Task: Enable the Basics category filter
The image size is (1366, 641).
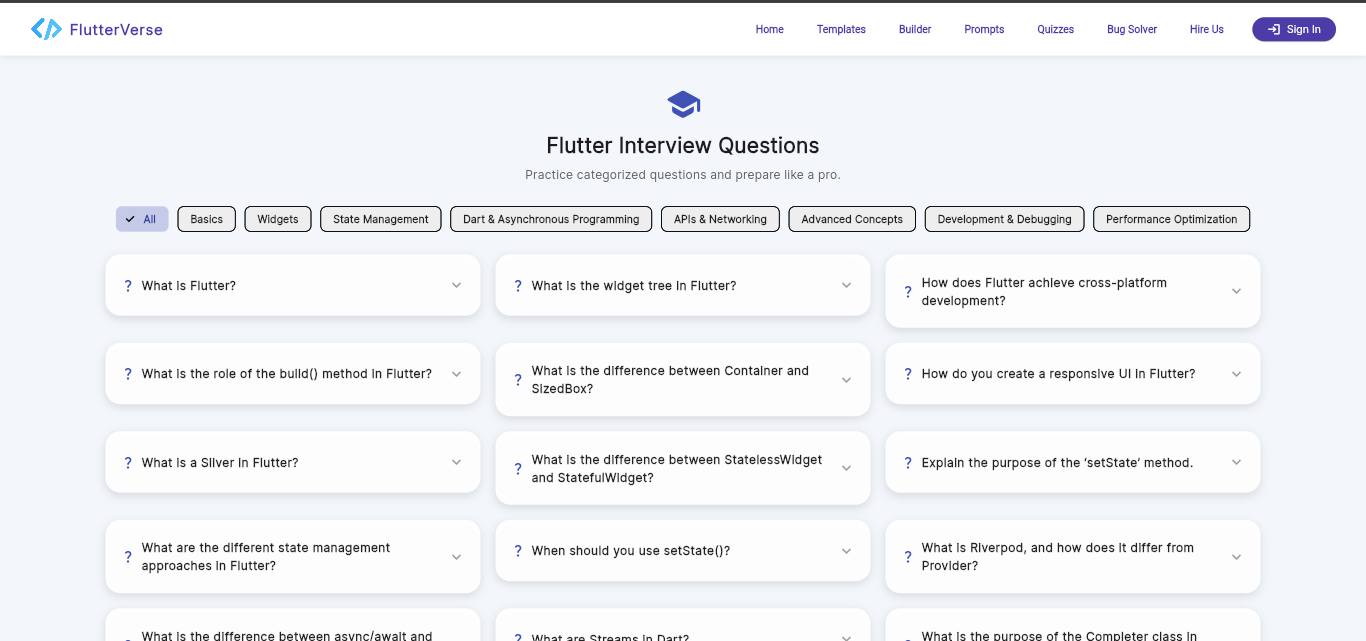Action: point(206,219)
